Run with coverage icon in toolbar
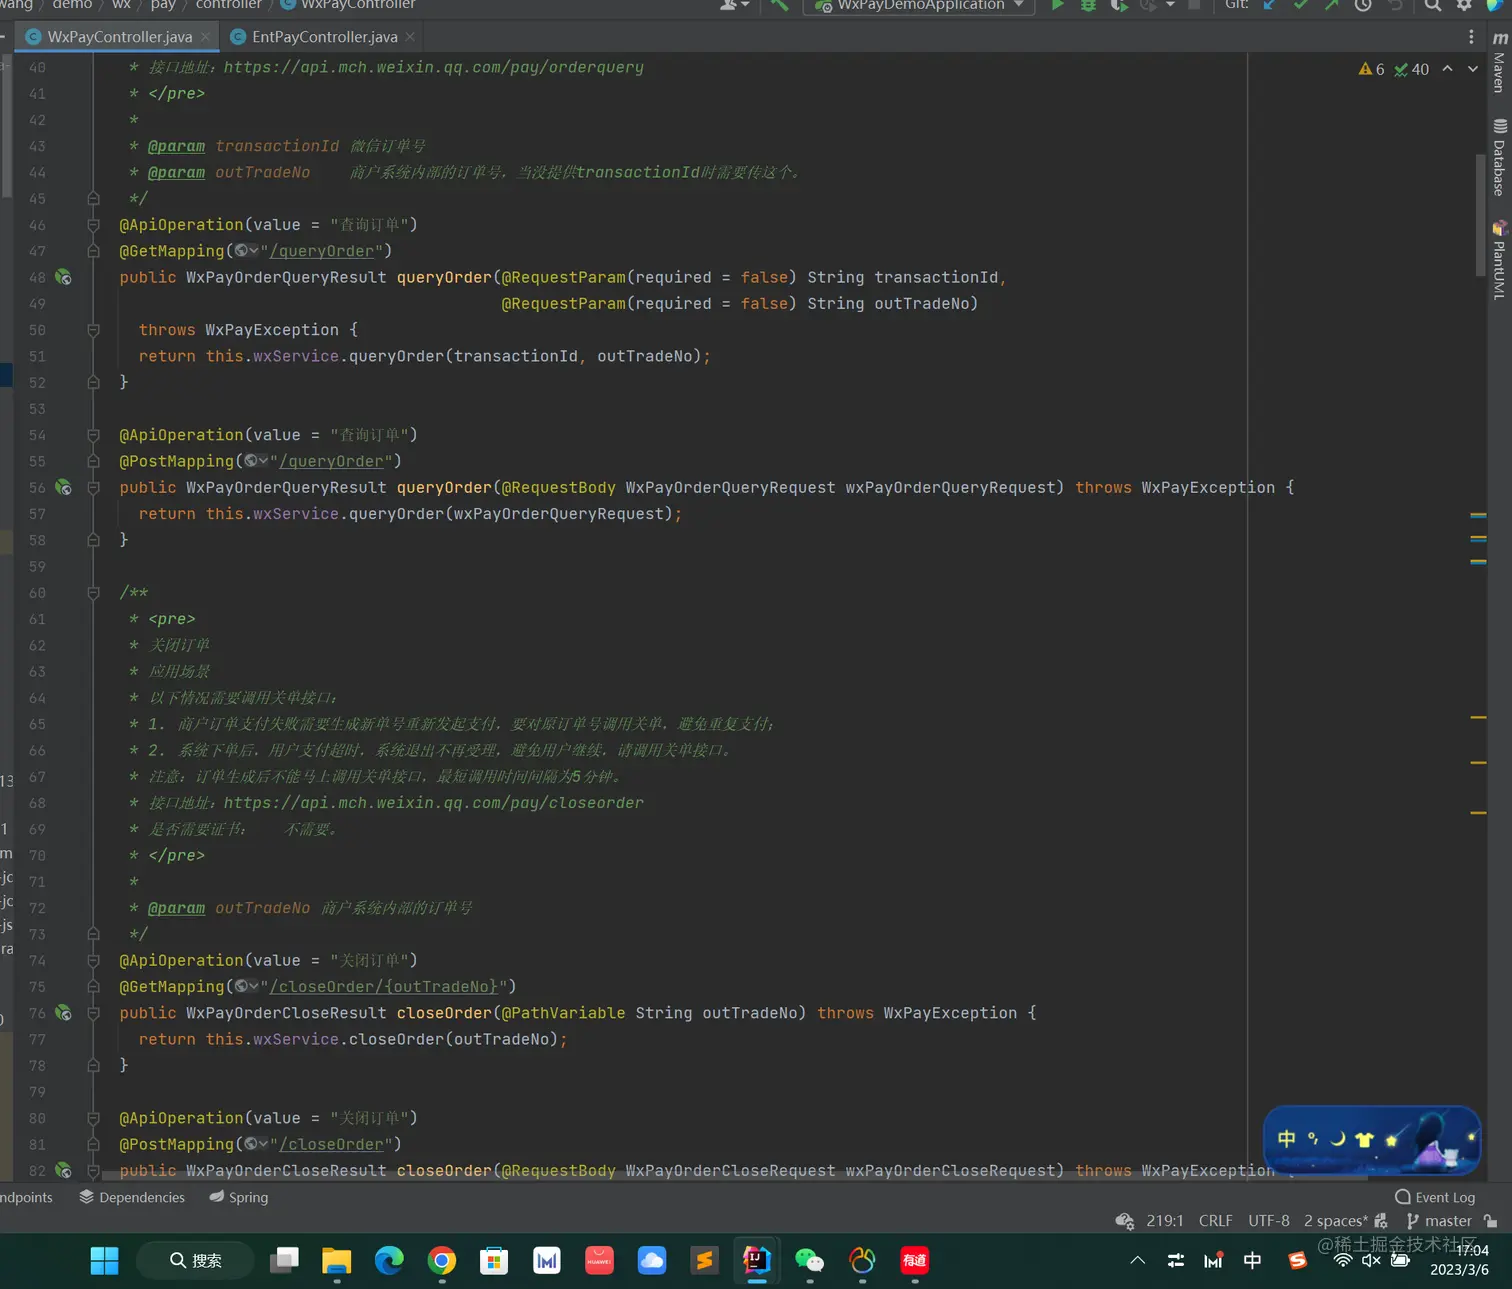This screenshot has height=1289, width=1512. click(1119, 5)
